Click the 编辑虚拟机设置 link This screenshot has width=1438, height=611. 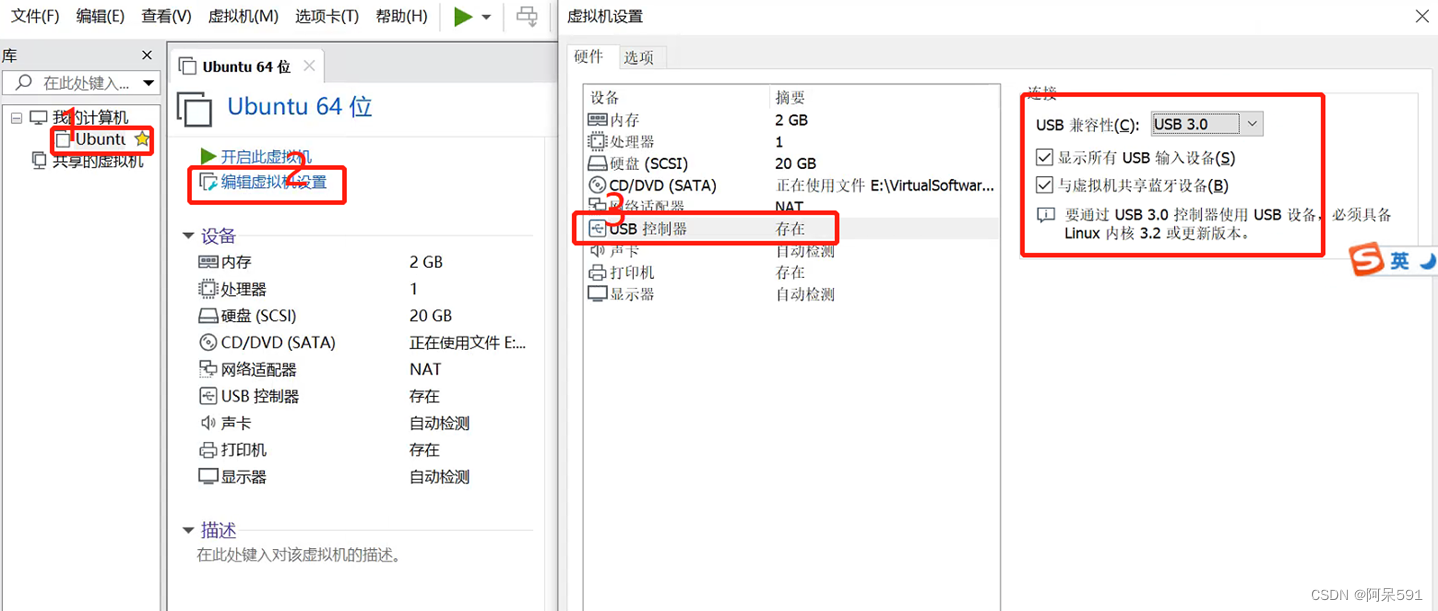[274, 182]
